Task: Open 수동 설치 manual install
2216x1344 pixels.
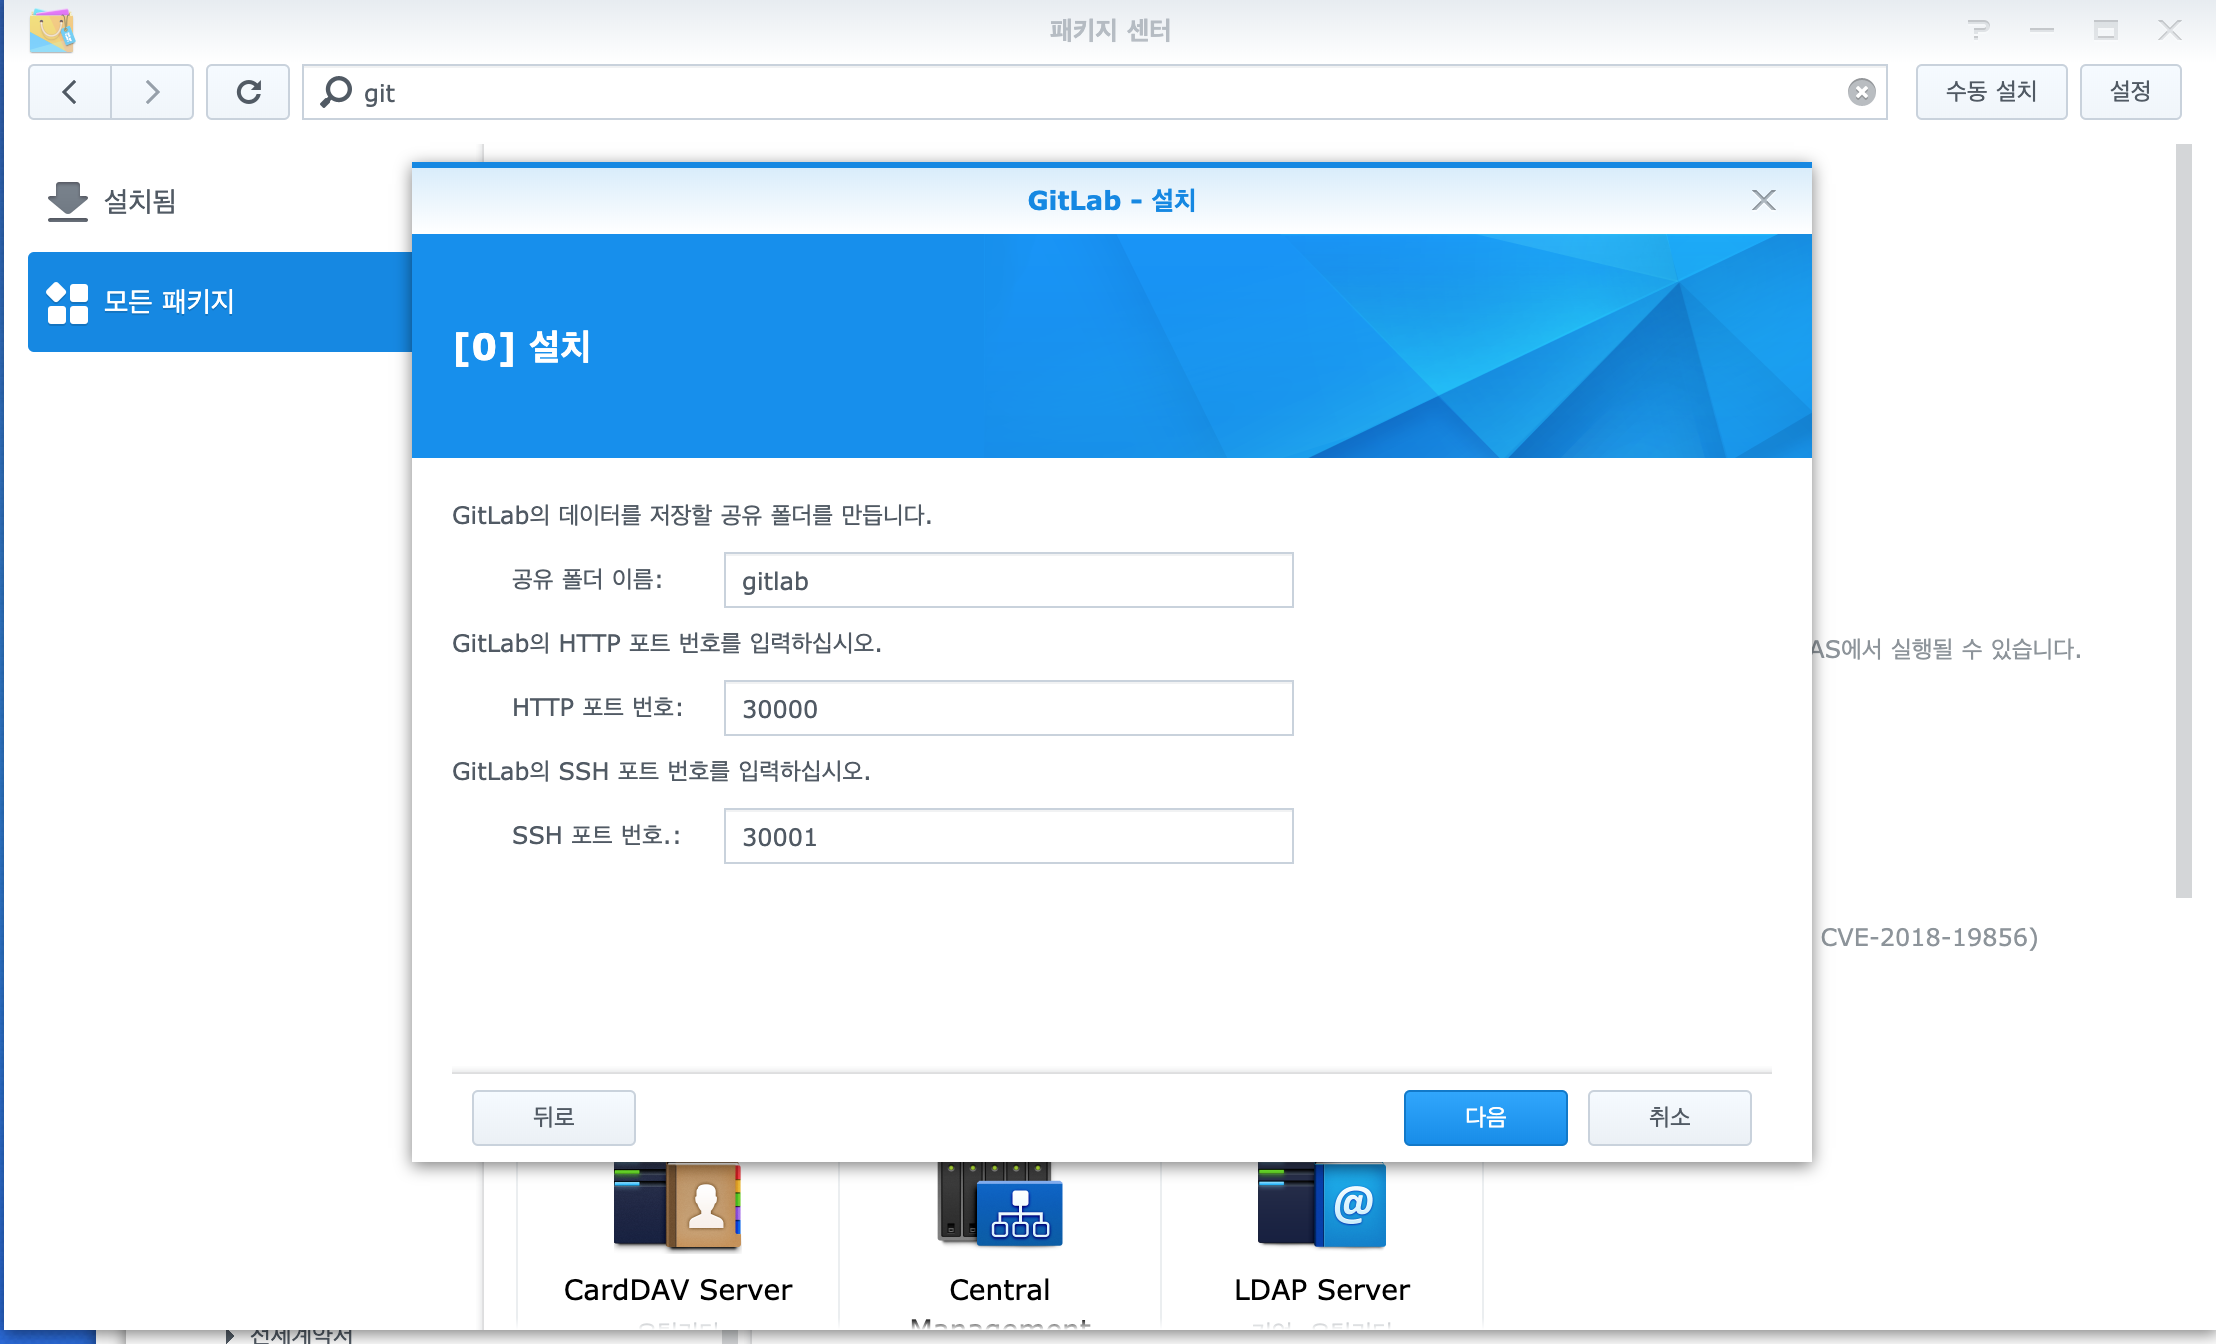Action: click(x=1991, y=92)
